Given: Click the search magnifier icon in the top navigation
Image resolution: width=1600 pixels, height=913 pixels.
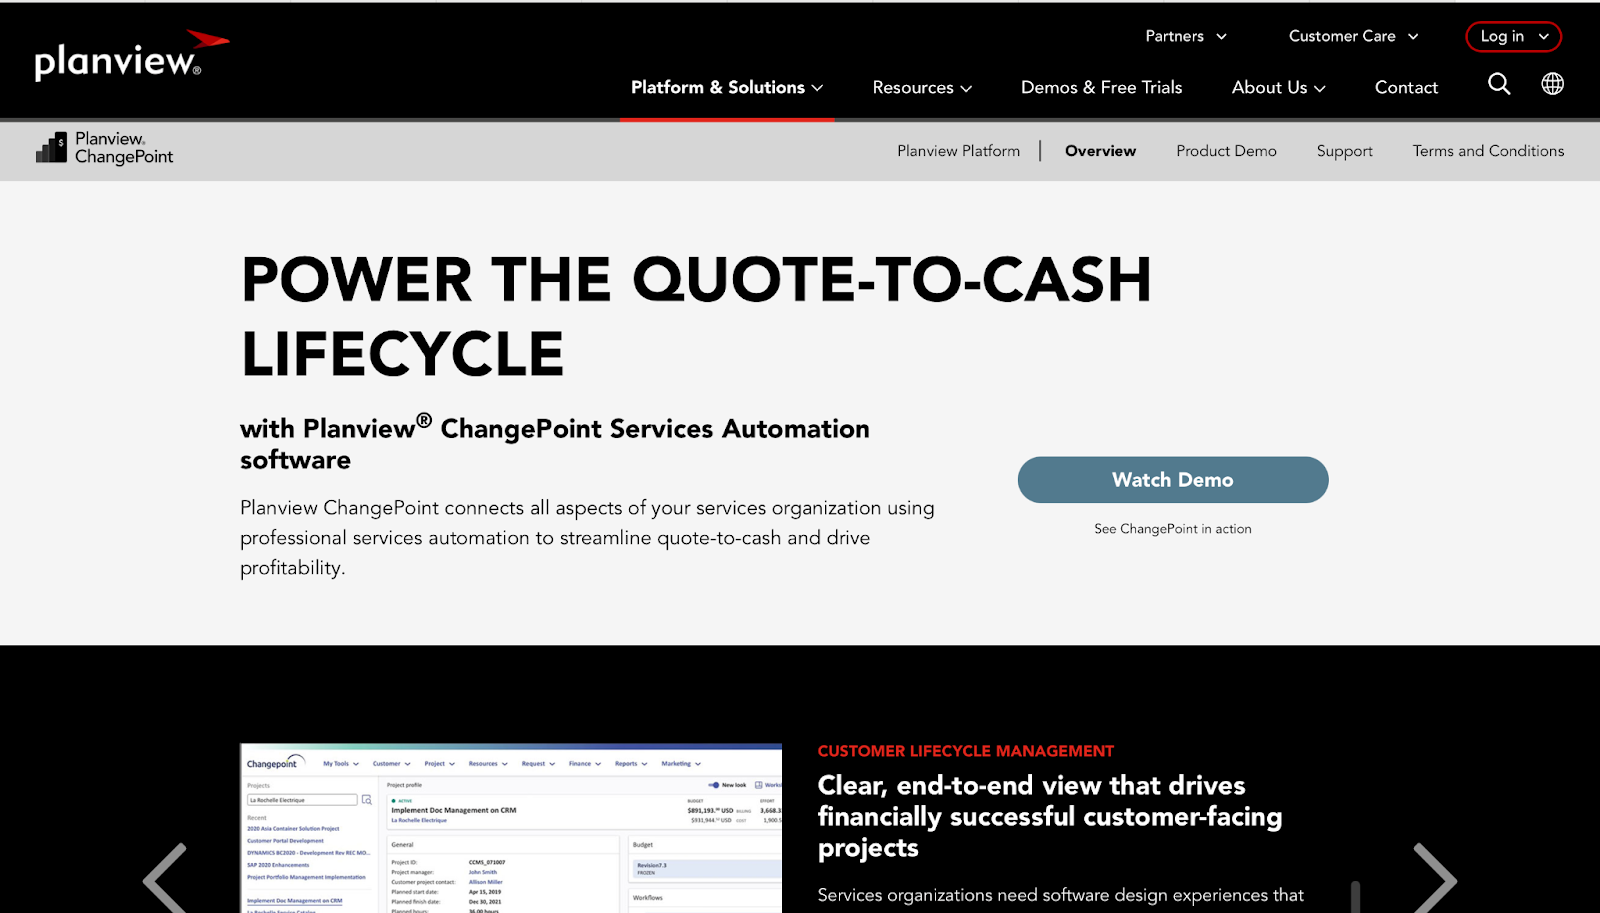Looking at the screenshot, I should 1498,85.
